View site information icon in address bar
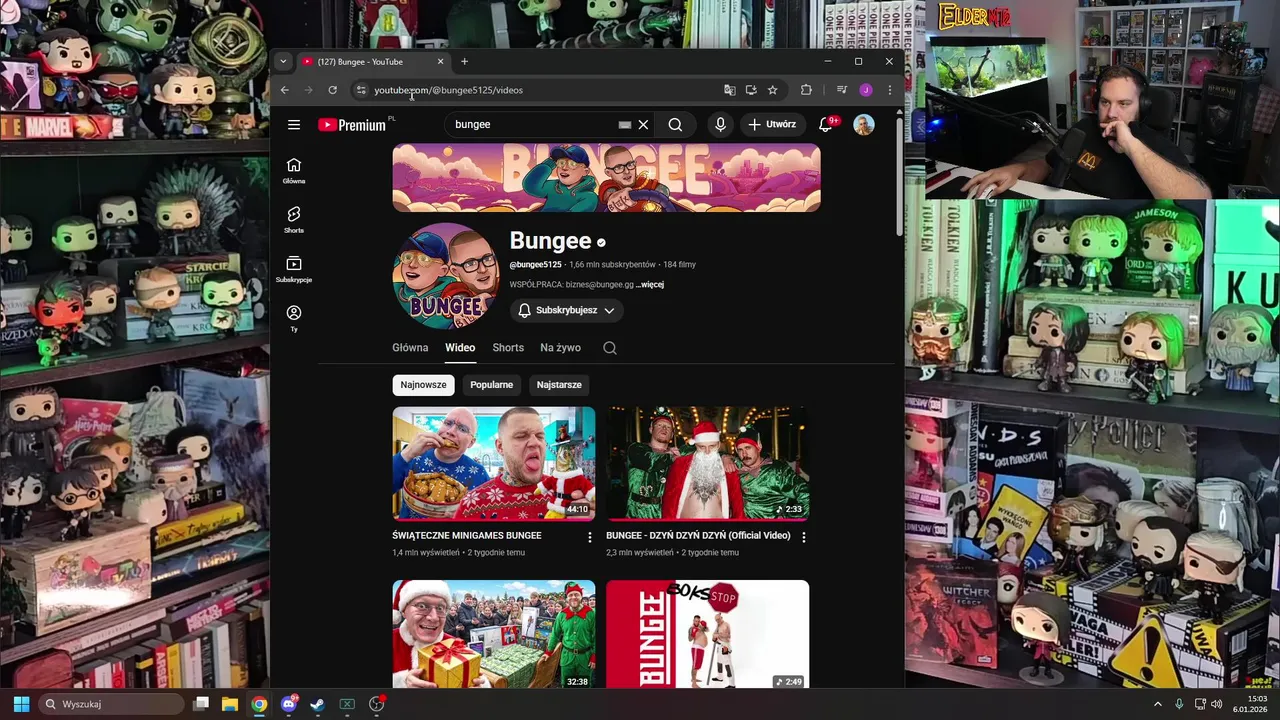 361,90
